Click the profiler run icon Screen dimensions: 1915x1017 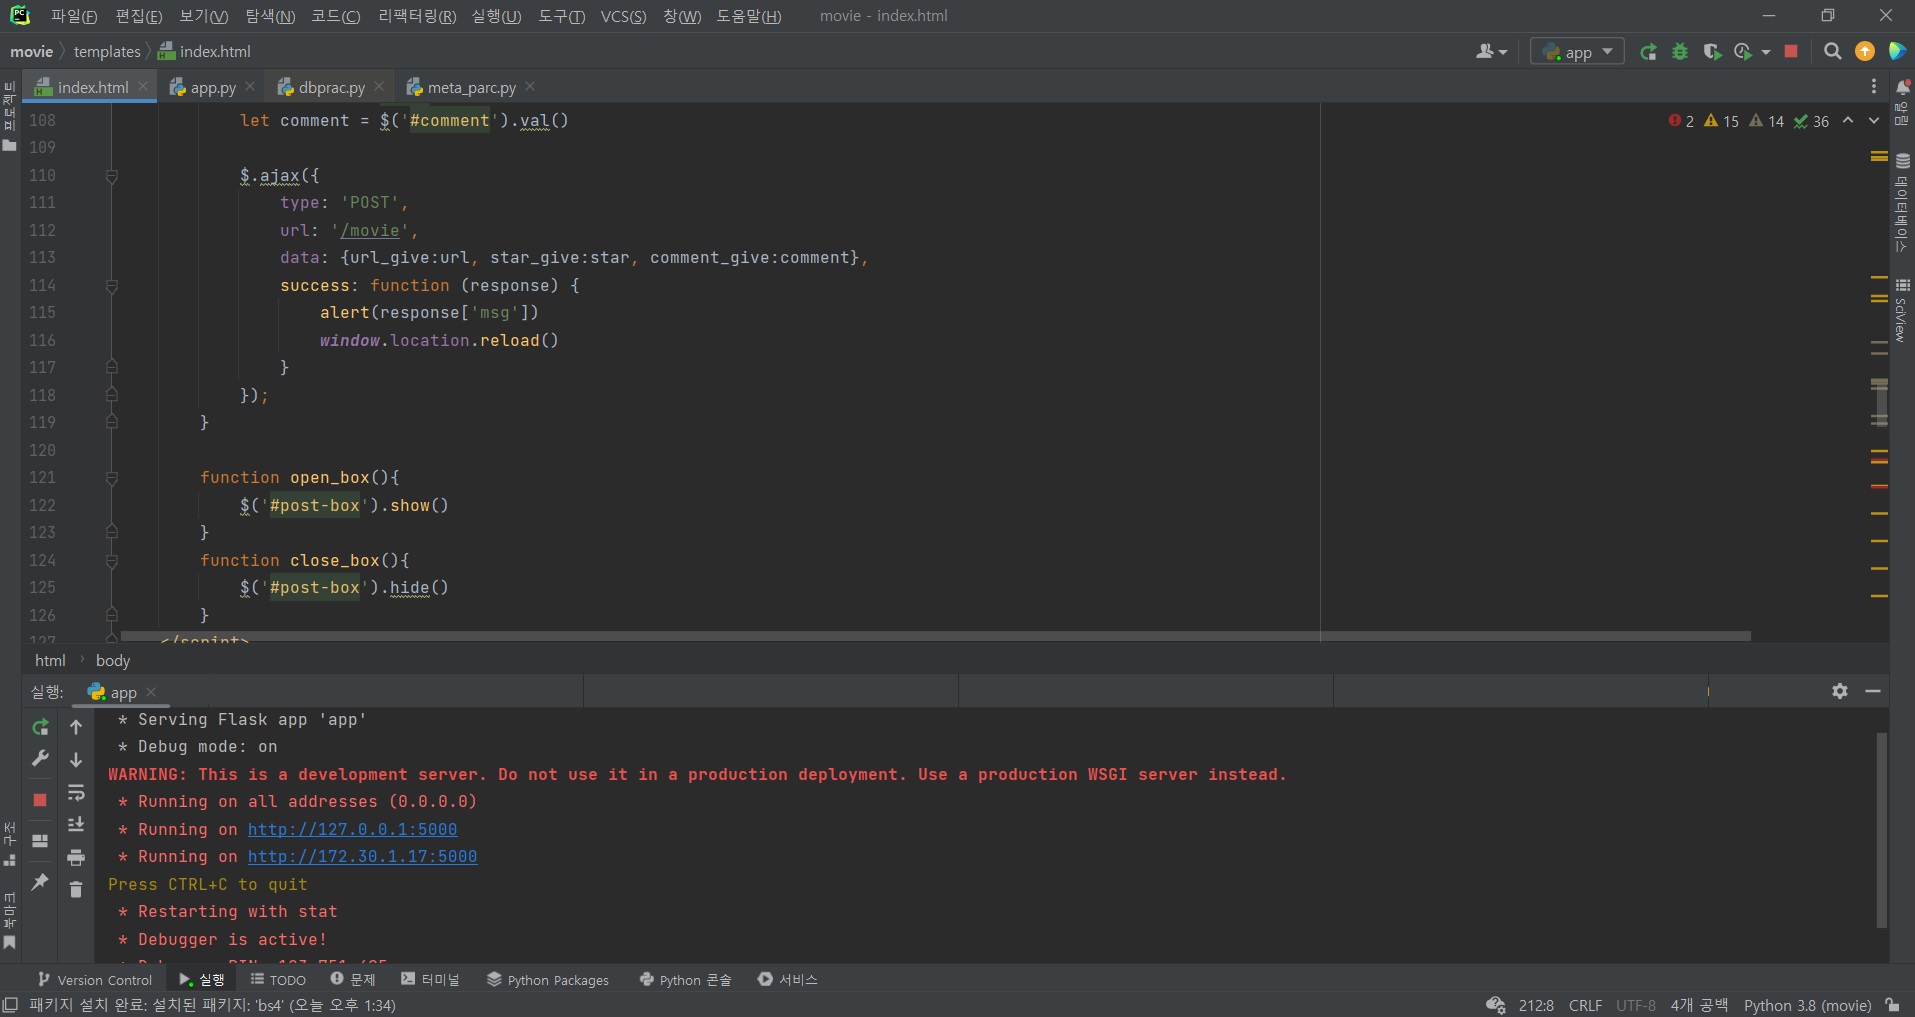[x=1743, y=52]
